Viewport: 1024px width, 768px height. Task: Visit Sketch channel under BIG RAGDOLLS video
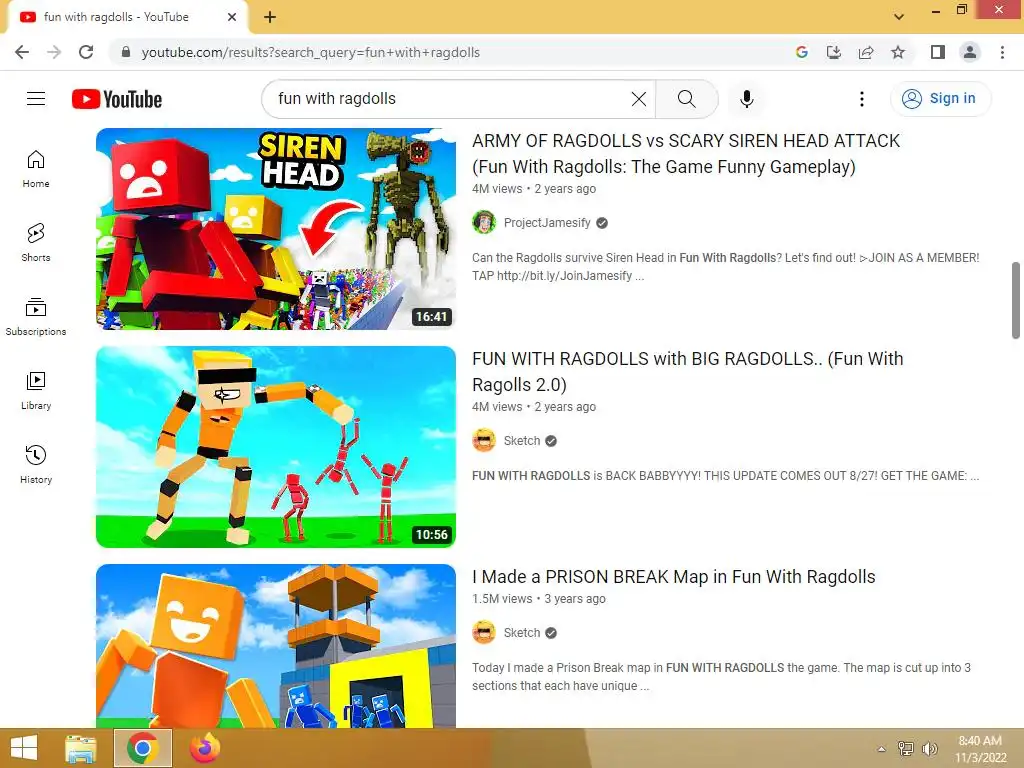coord(522,441)
